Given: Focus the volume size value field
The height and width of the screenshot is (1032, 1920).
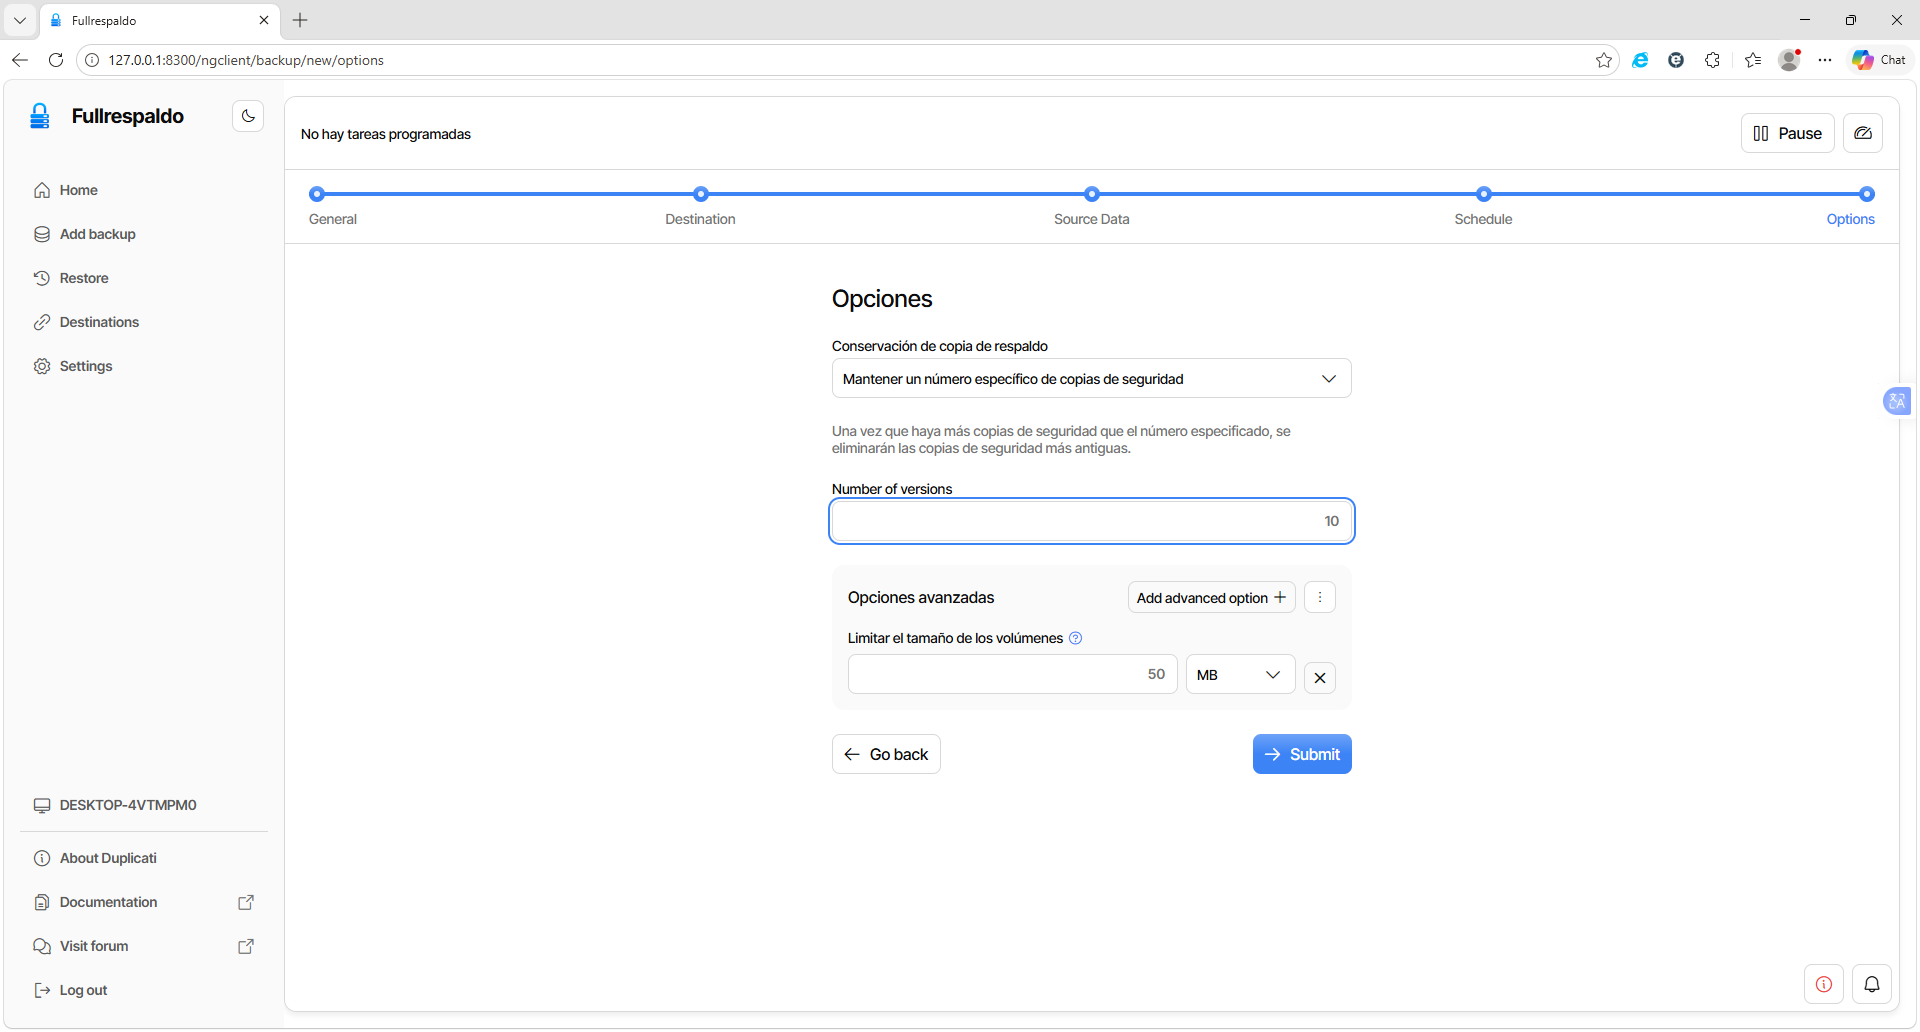Looking at the screenshot, I should coord(1012,674).
